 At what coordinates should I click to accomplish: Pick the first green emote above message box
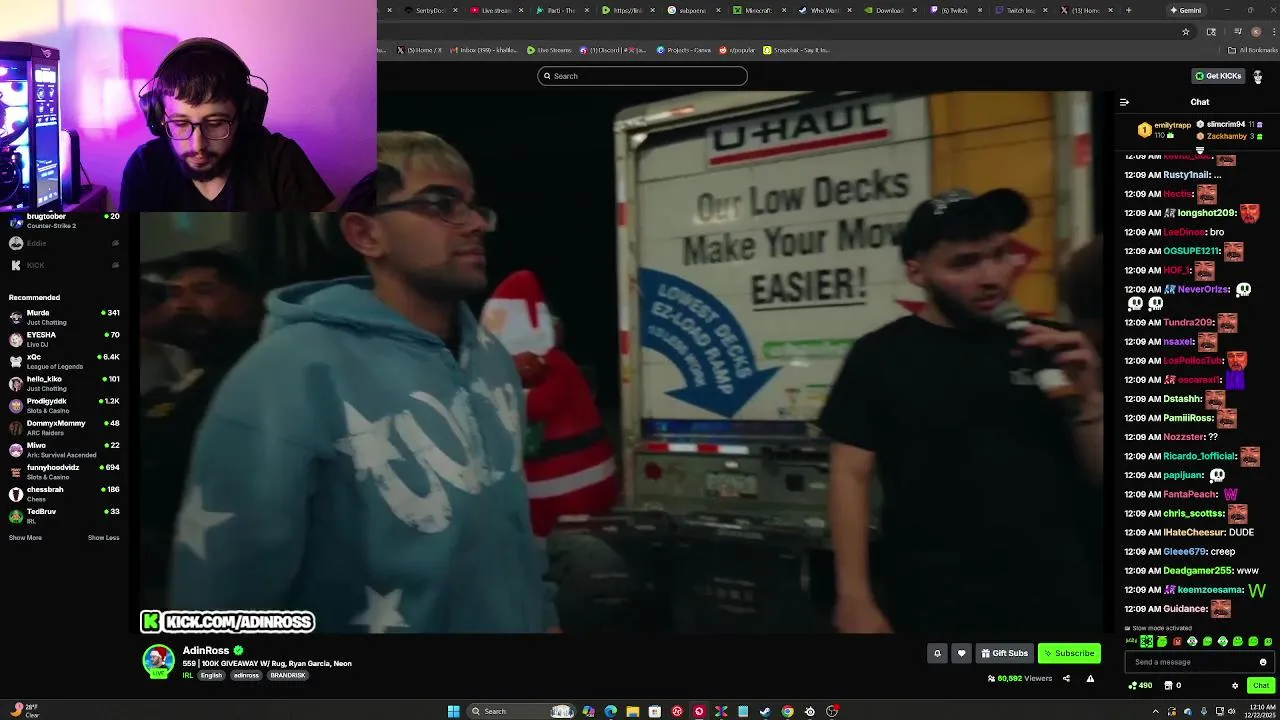(1146, 641)
